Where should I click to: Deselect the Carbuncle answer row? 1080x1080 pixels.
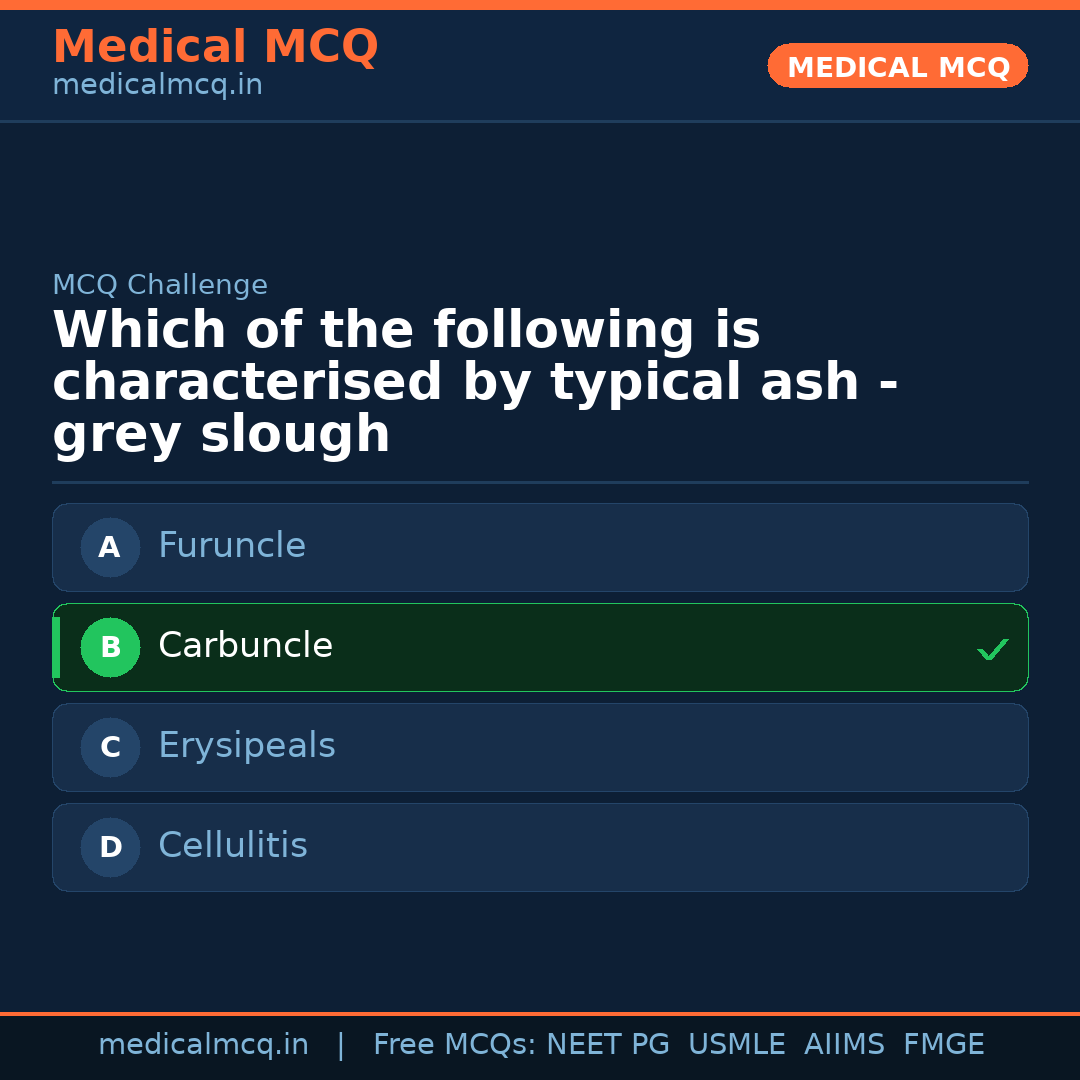(x=540, y=647)
